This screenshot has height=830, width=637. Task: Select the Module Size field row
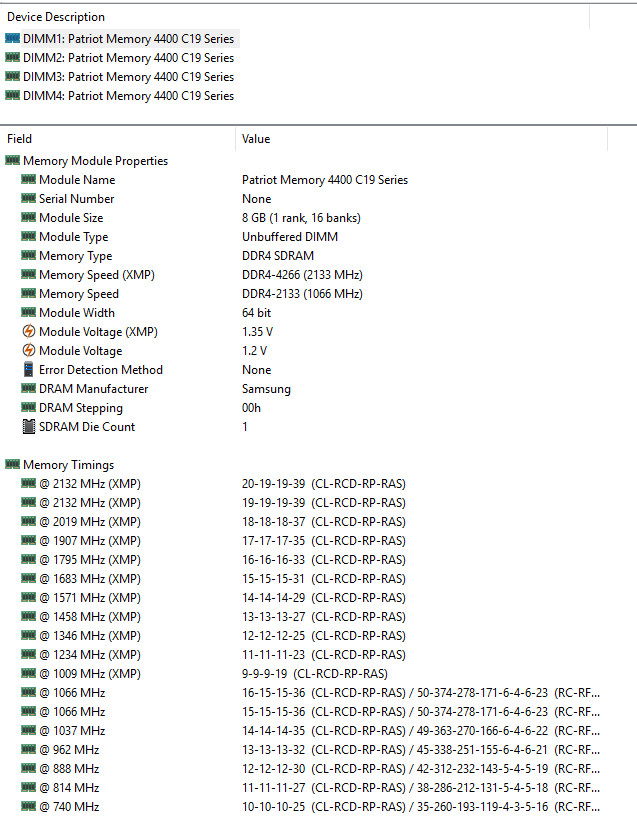click(x=71, y=218)
